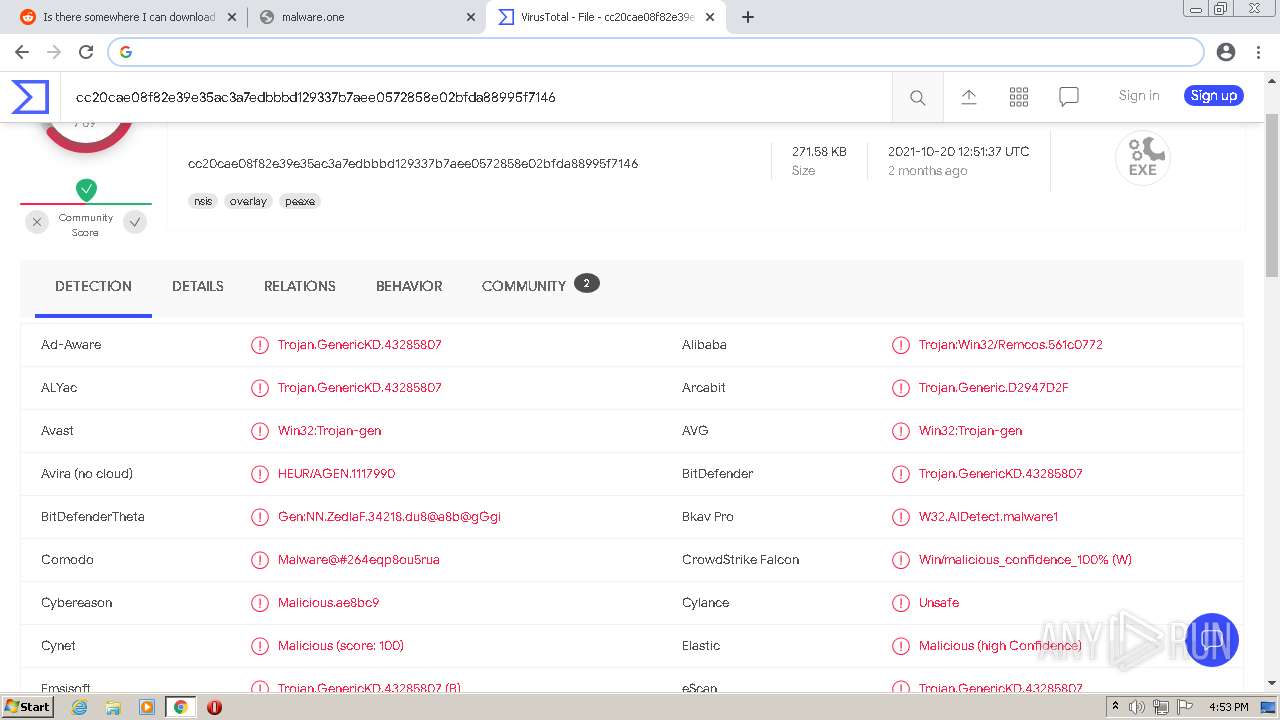The width and height of the screenshot is (1280, 720).
Task: Open the apps grid icon
Action: (1019, 96)
